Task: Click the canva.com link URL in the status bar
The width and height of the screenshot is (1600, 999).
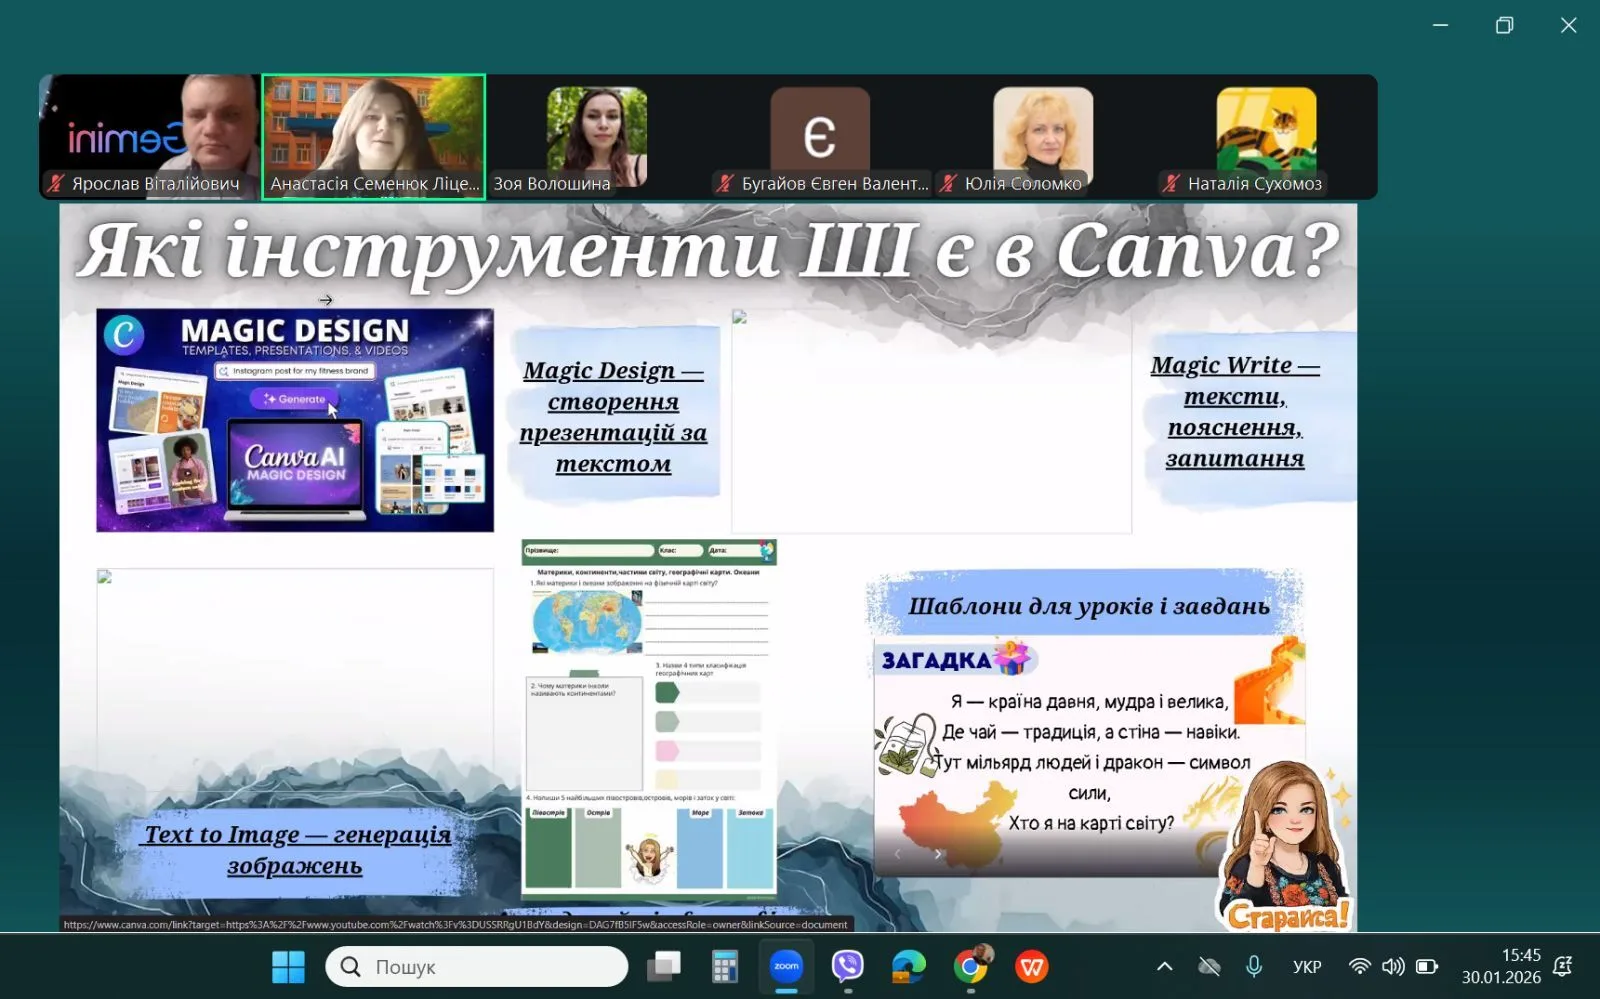Action: tap(456, 925)
